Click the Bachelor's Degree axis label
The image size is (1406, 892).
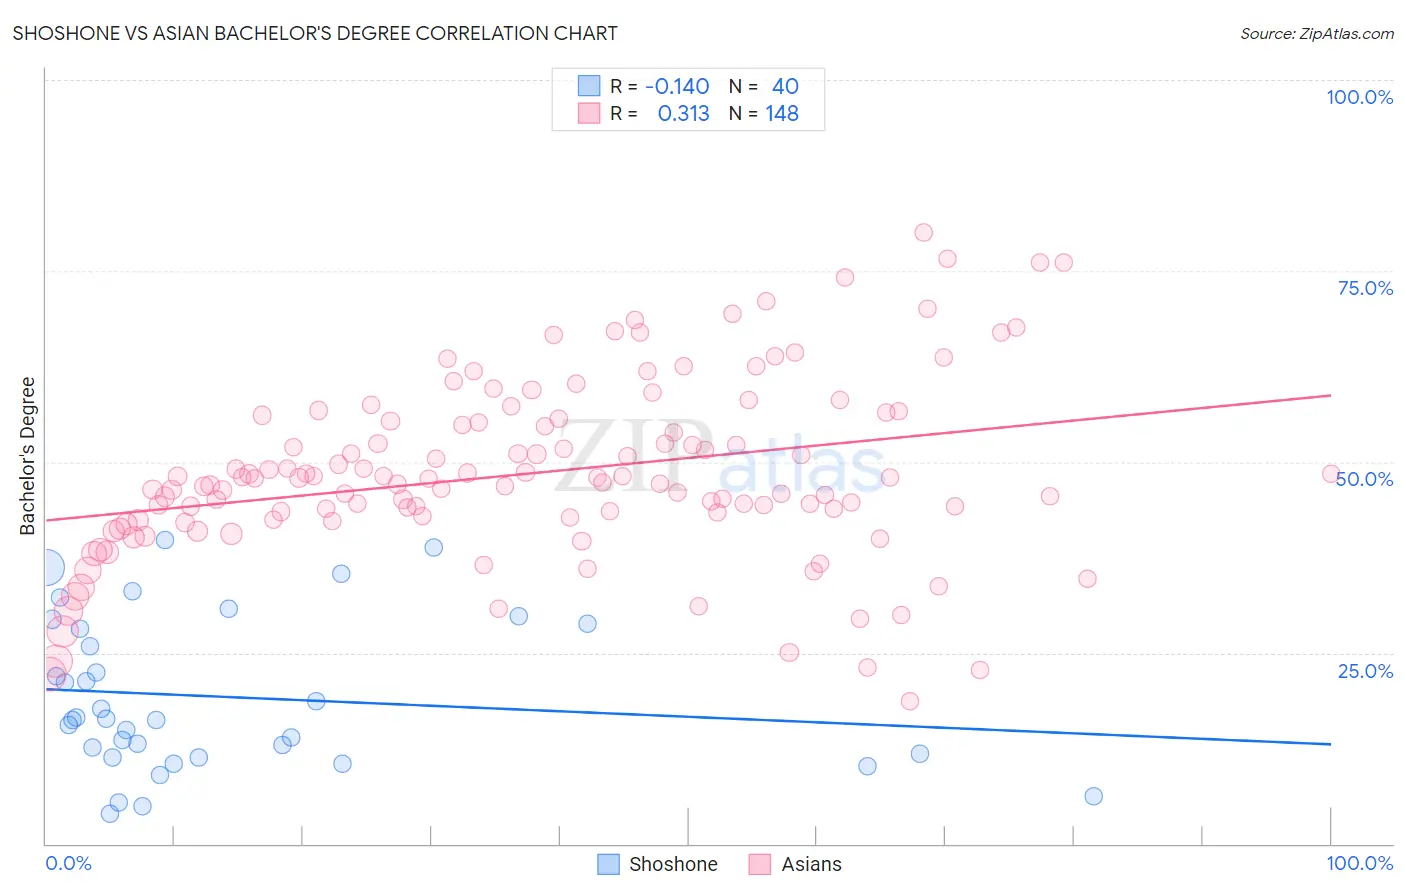click(x=27, y=456)
